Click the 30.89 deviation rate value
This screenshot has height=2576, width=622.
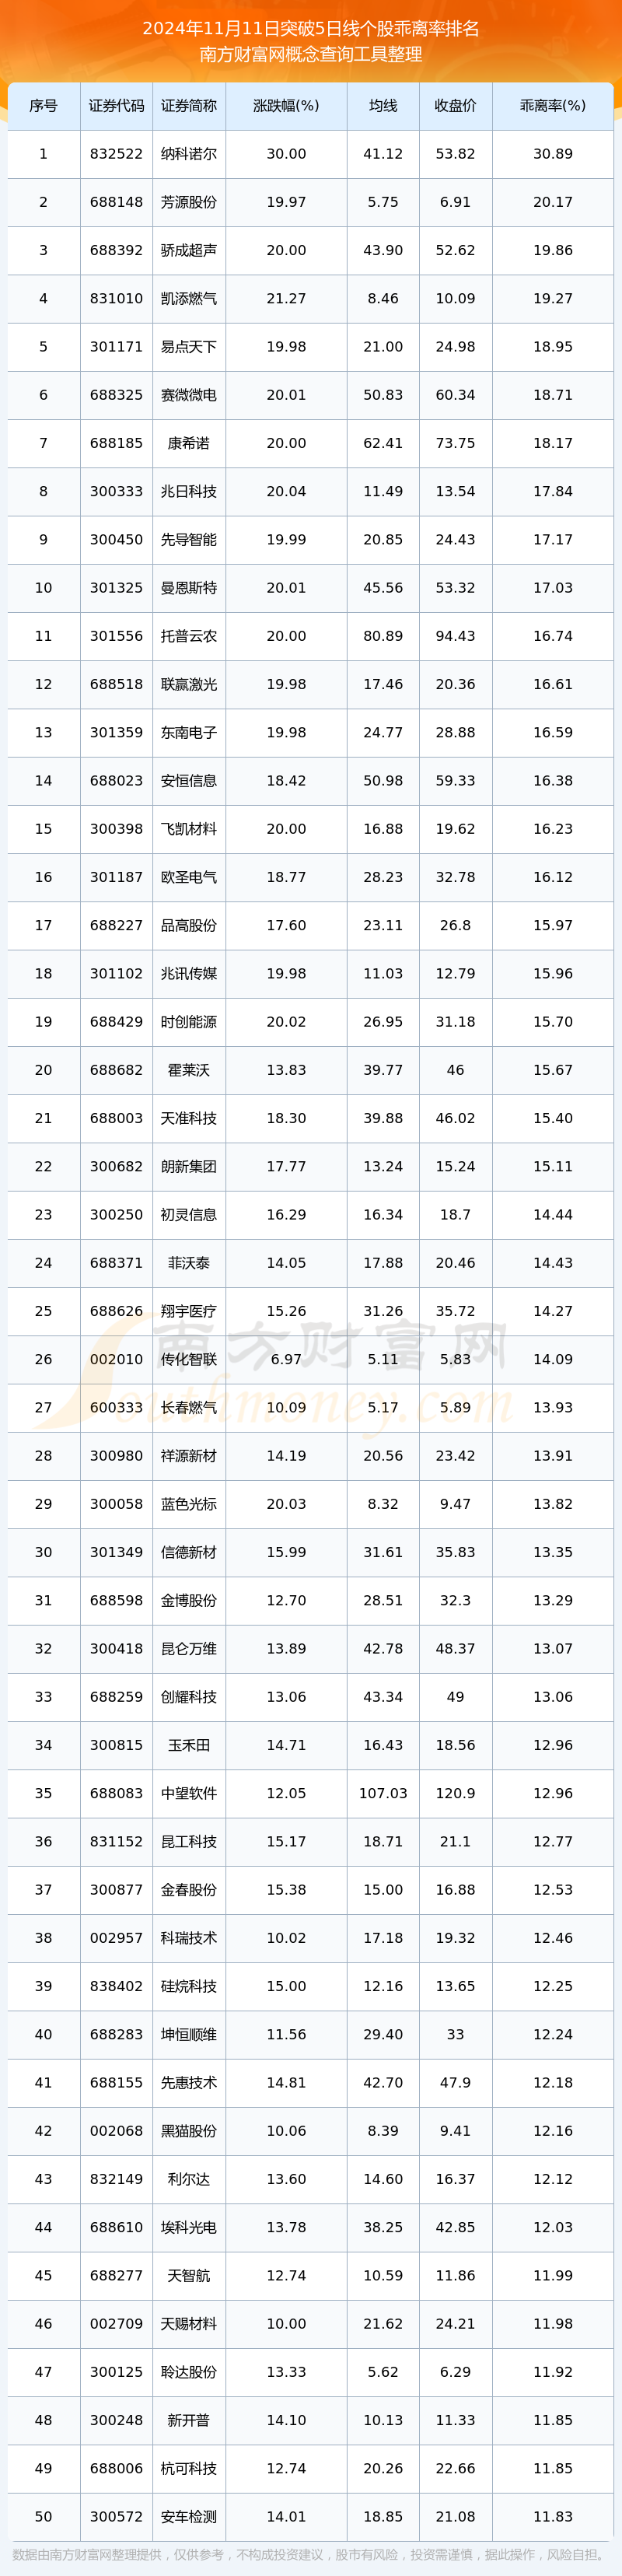pyautogui.click(x=553, y=154)
